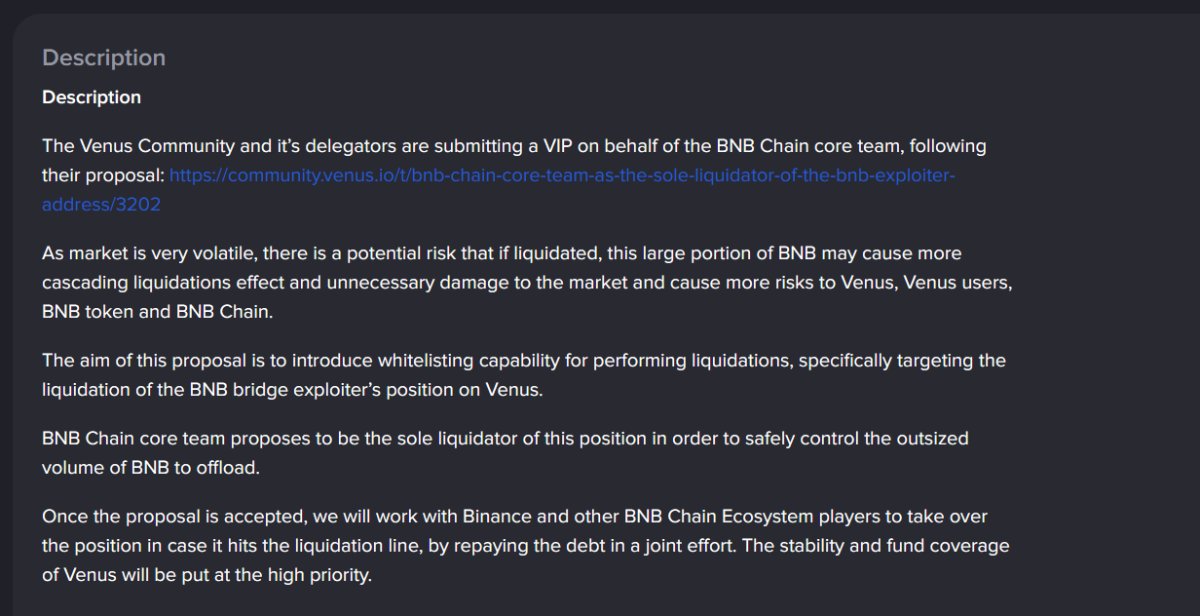Viewport: 1200px width, 616px height.
Task: Click the paragraph starting 'As market is very volatile'
Action: tap(527, 283)
